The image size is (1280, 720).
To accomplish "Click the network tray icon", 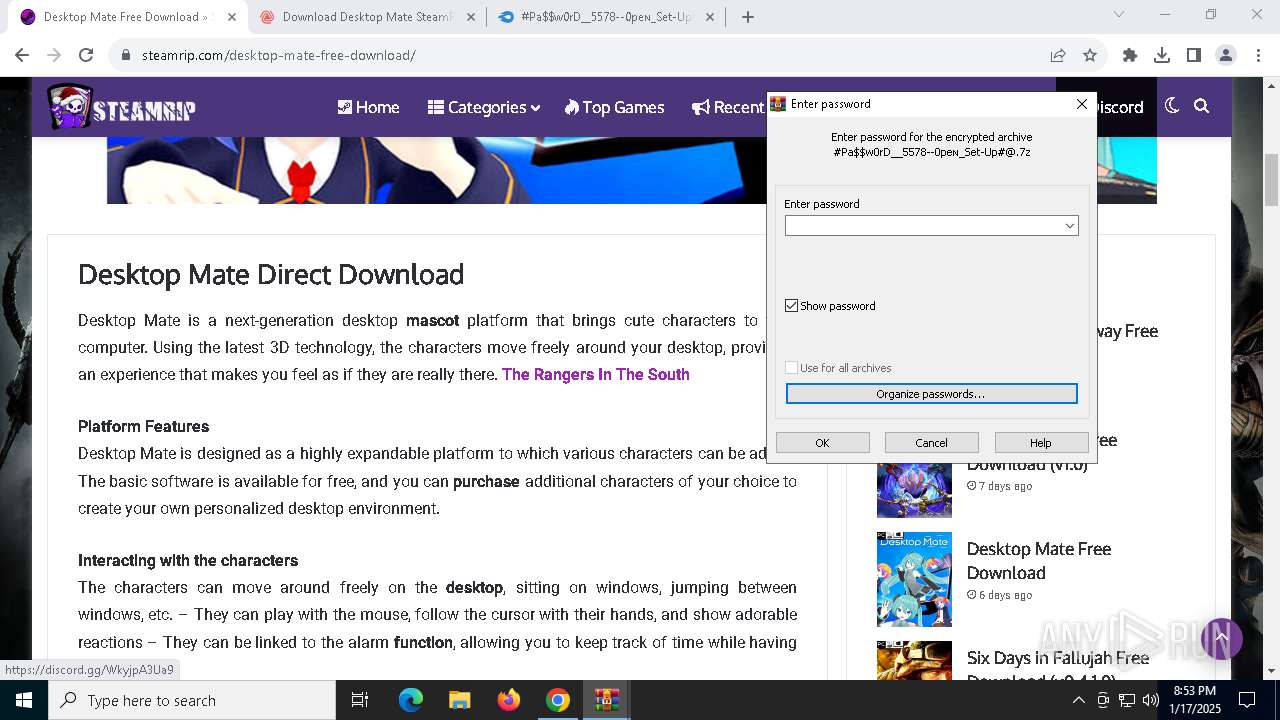I will coord(1126,700).
